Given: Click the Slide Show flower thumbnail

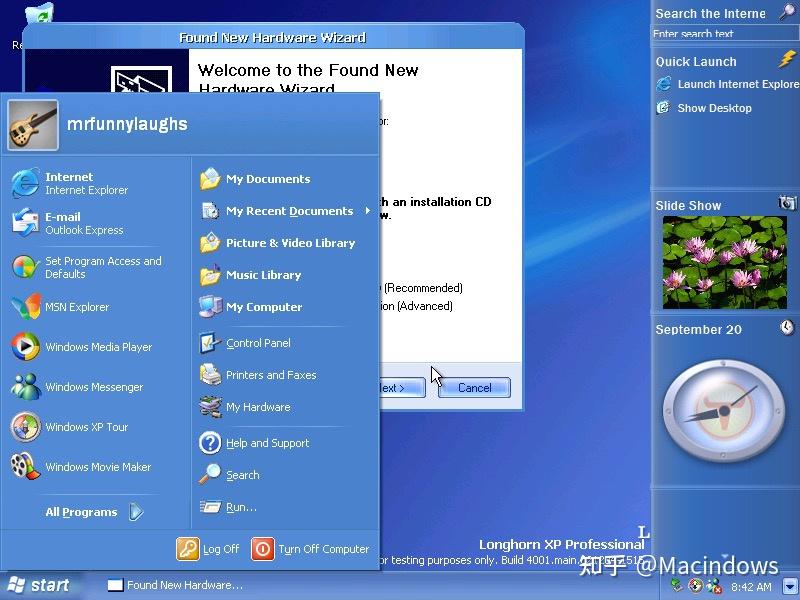Looking at the screenshot, I should click(x=725, y=262).
